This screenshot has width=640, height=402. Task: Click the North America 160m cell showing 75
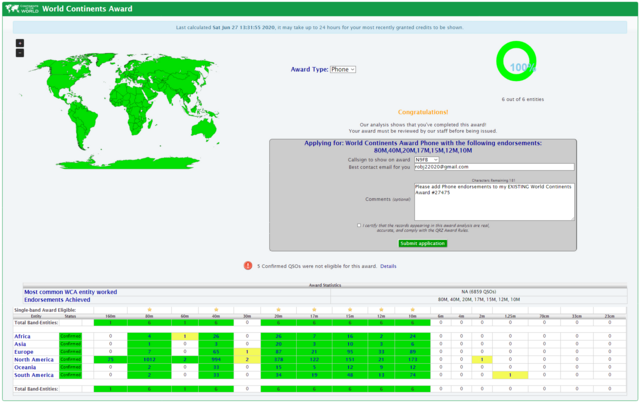110,360
